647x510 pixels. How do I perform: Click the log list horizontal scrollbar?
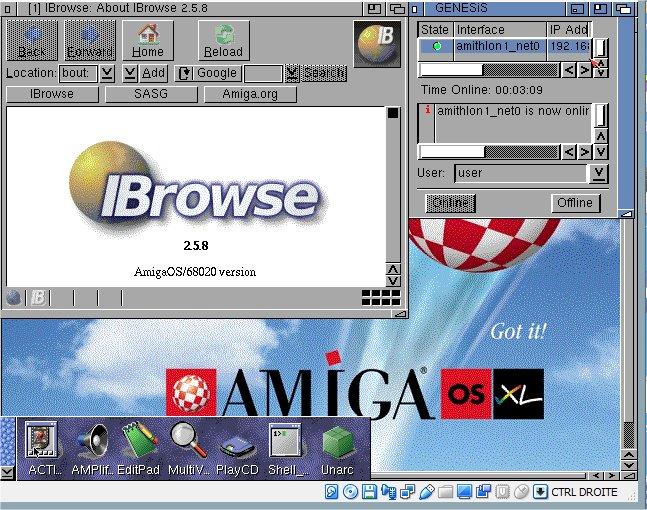coord(489,151)
